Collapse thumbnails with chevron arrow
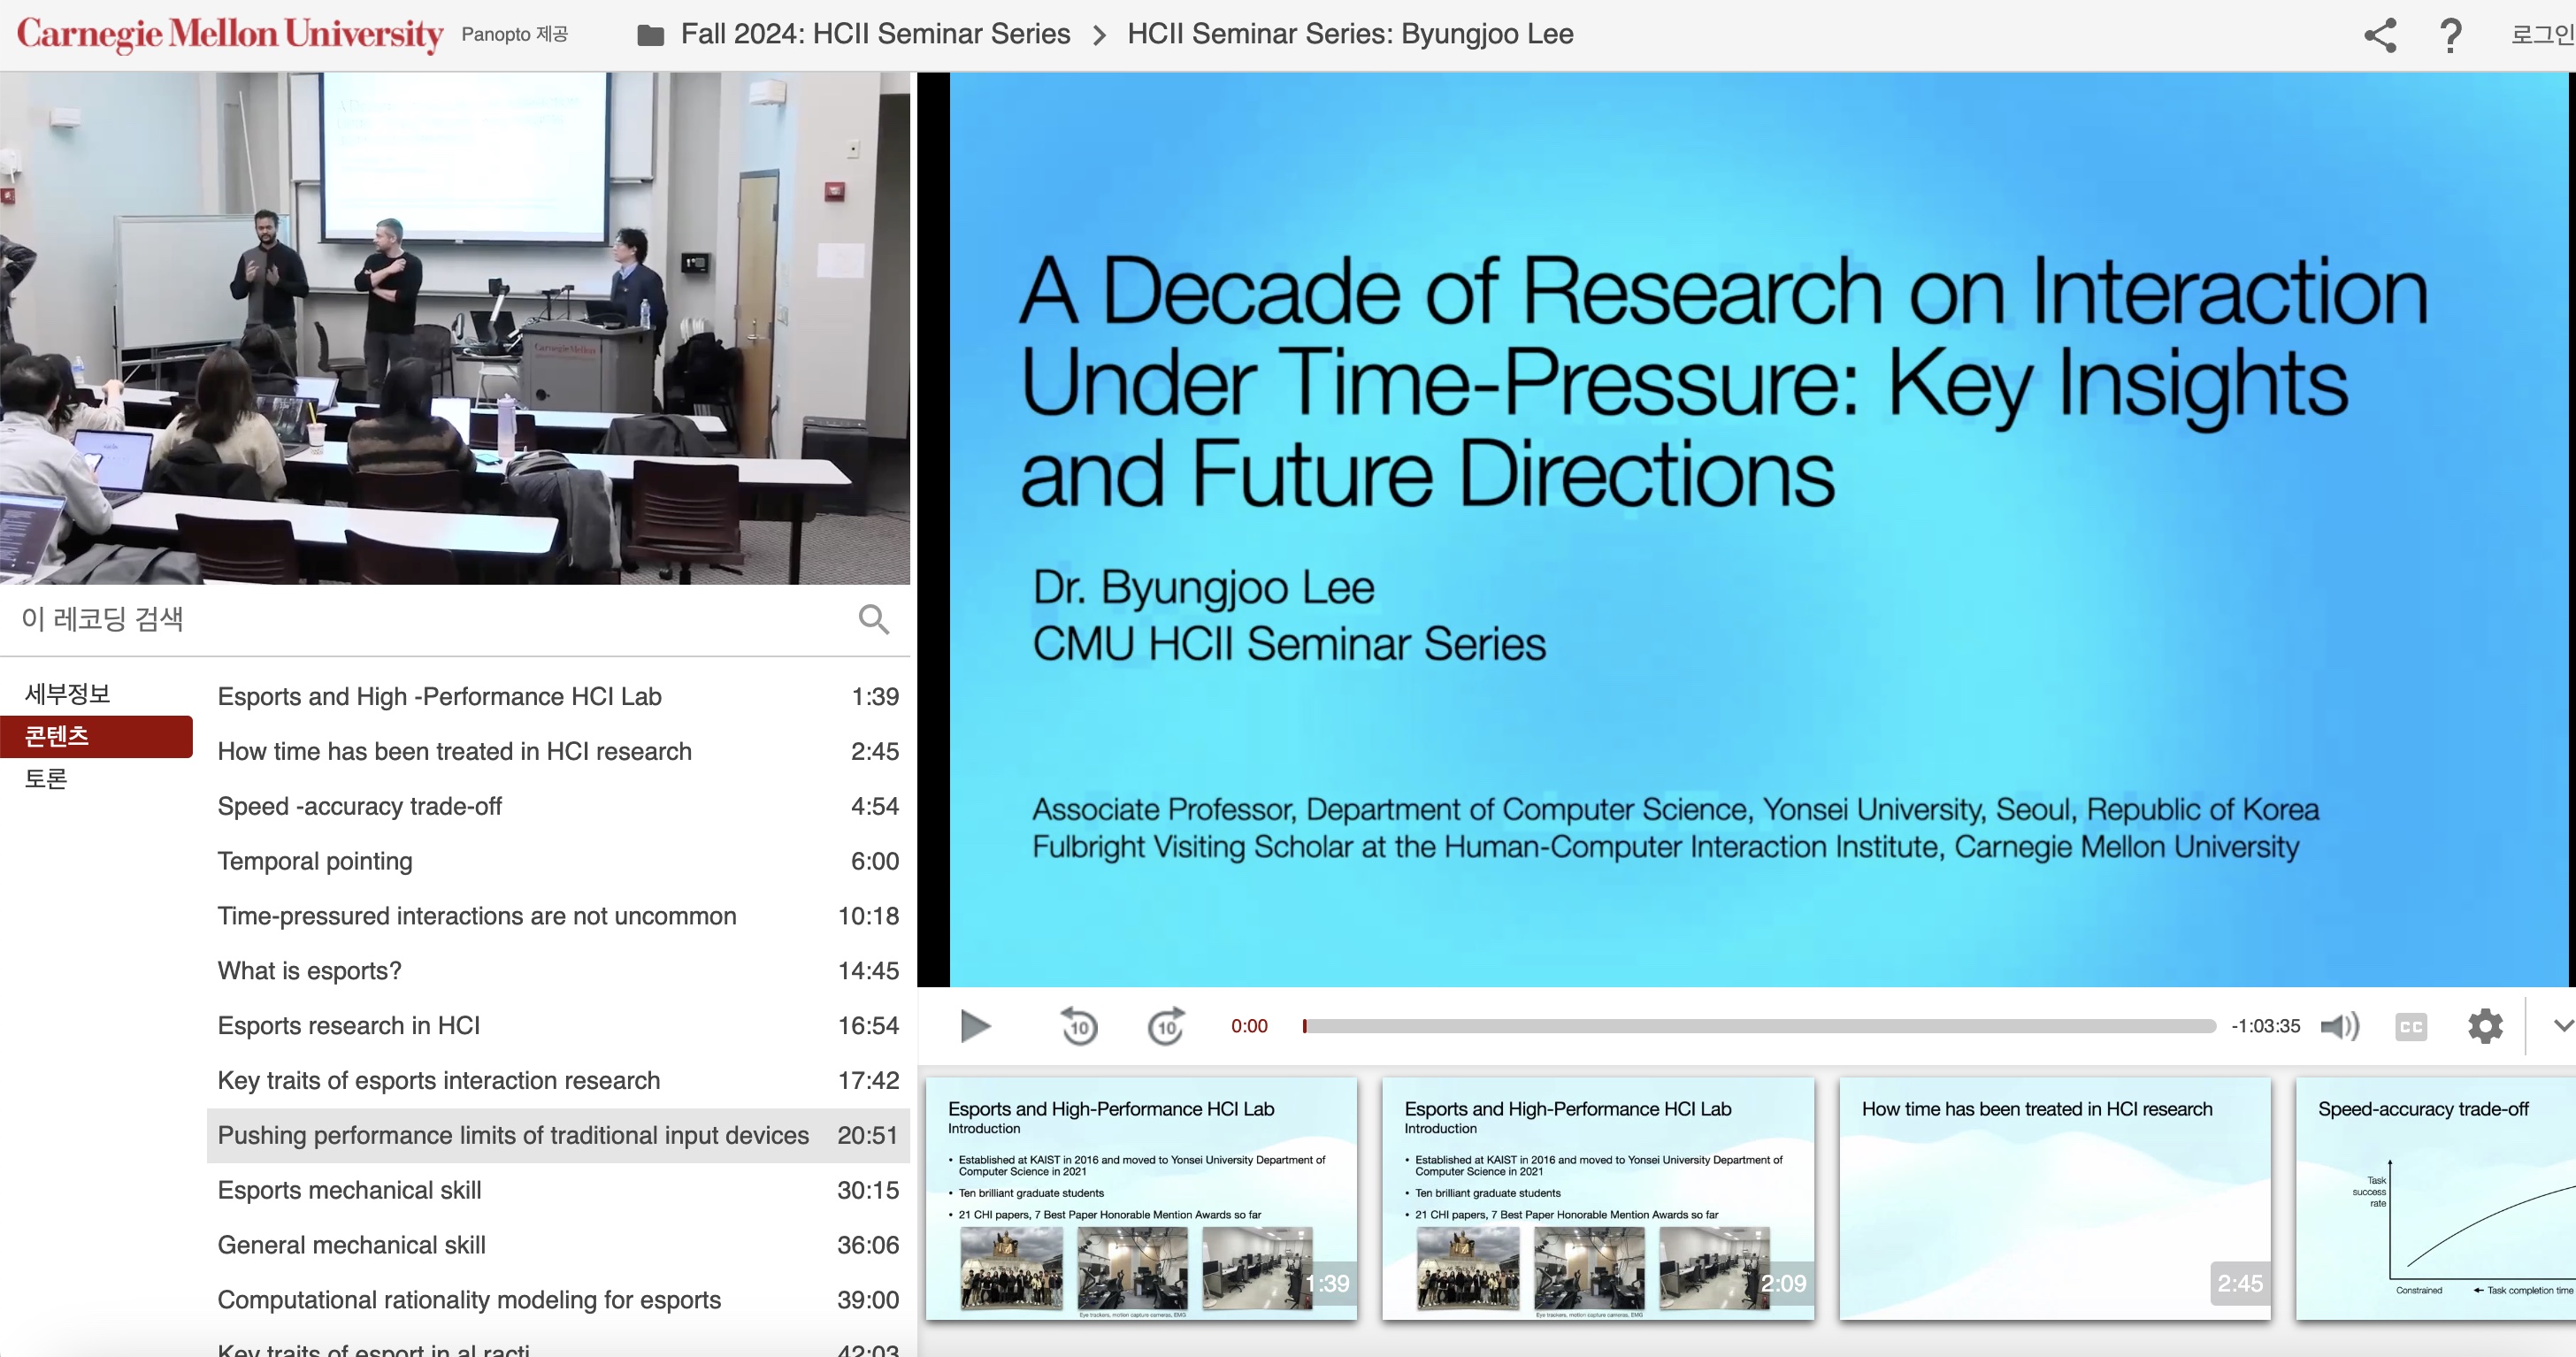 pyautogui.click(x=2562, y=1026)
